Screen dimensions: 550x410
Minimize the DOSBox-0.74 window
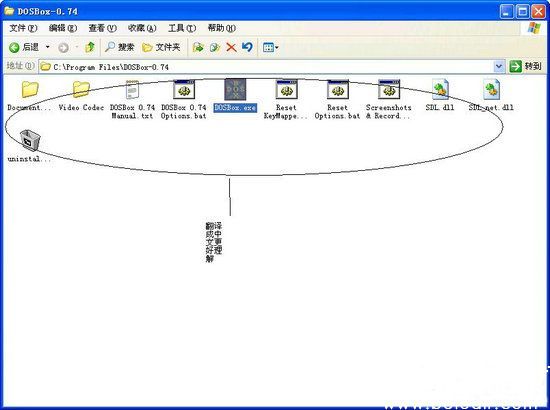tap(506, 12)
